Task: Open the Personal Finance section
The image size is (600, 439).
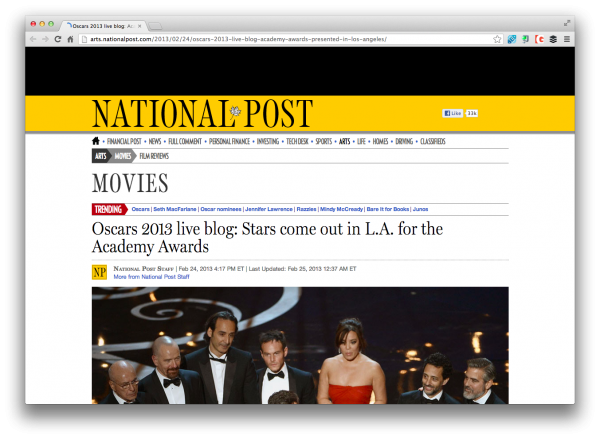Action: (x=229, y=141)
